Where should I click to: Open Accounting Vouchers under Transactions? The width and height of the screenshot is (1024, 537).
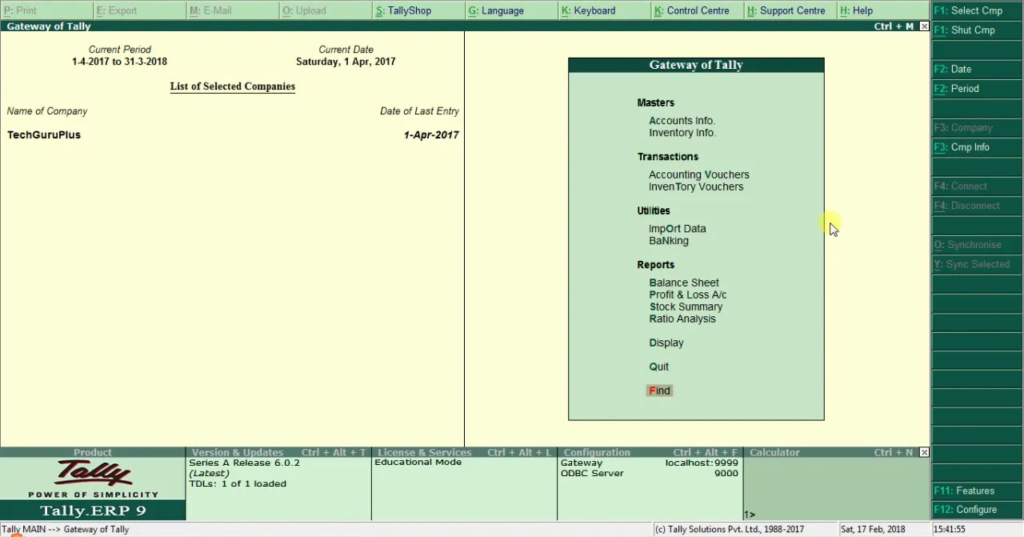[698, 175]
